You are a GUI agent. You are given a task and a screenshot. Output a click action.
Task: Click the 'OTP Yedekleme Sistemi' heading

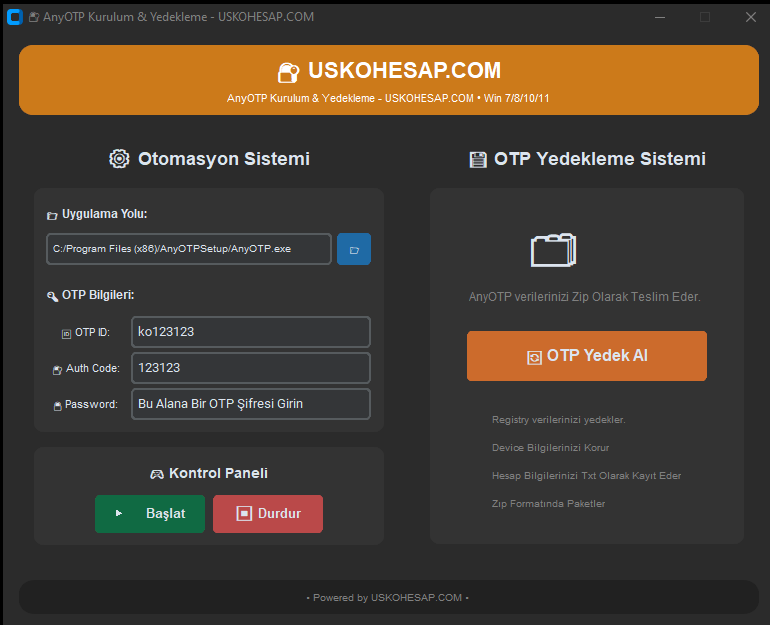(x=600, y=159)
